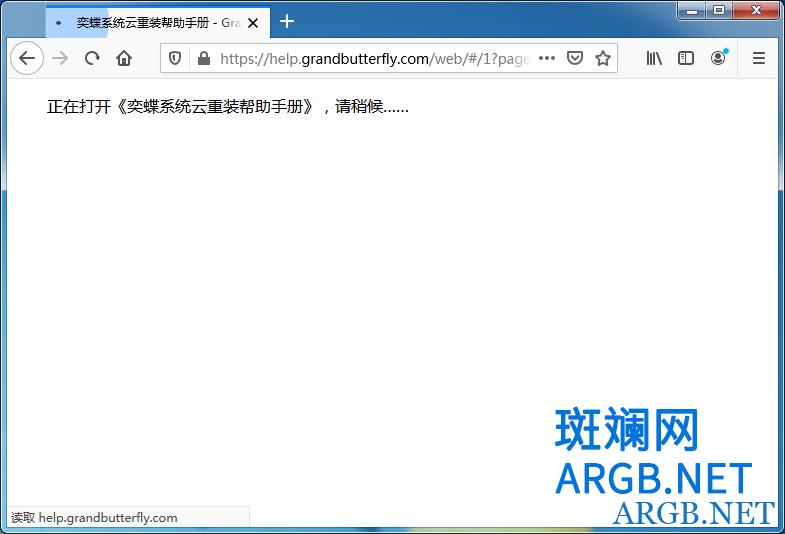Image resolution: width=785 pixels, height=534 pixels.
Task: Maximize the Firefox window
Action: (x=719, y=11)
